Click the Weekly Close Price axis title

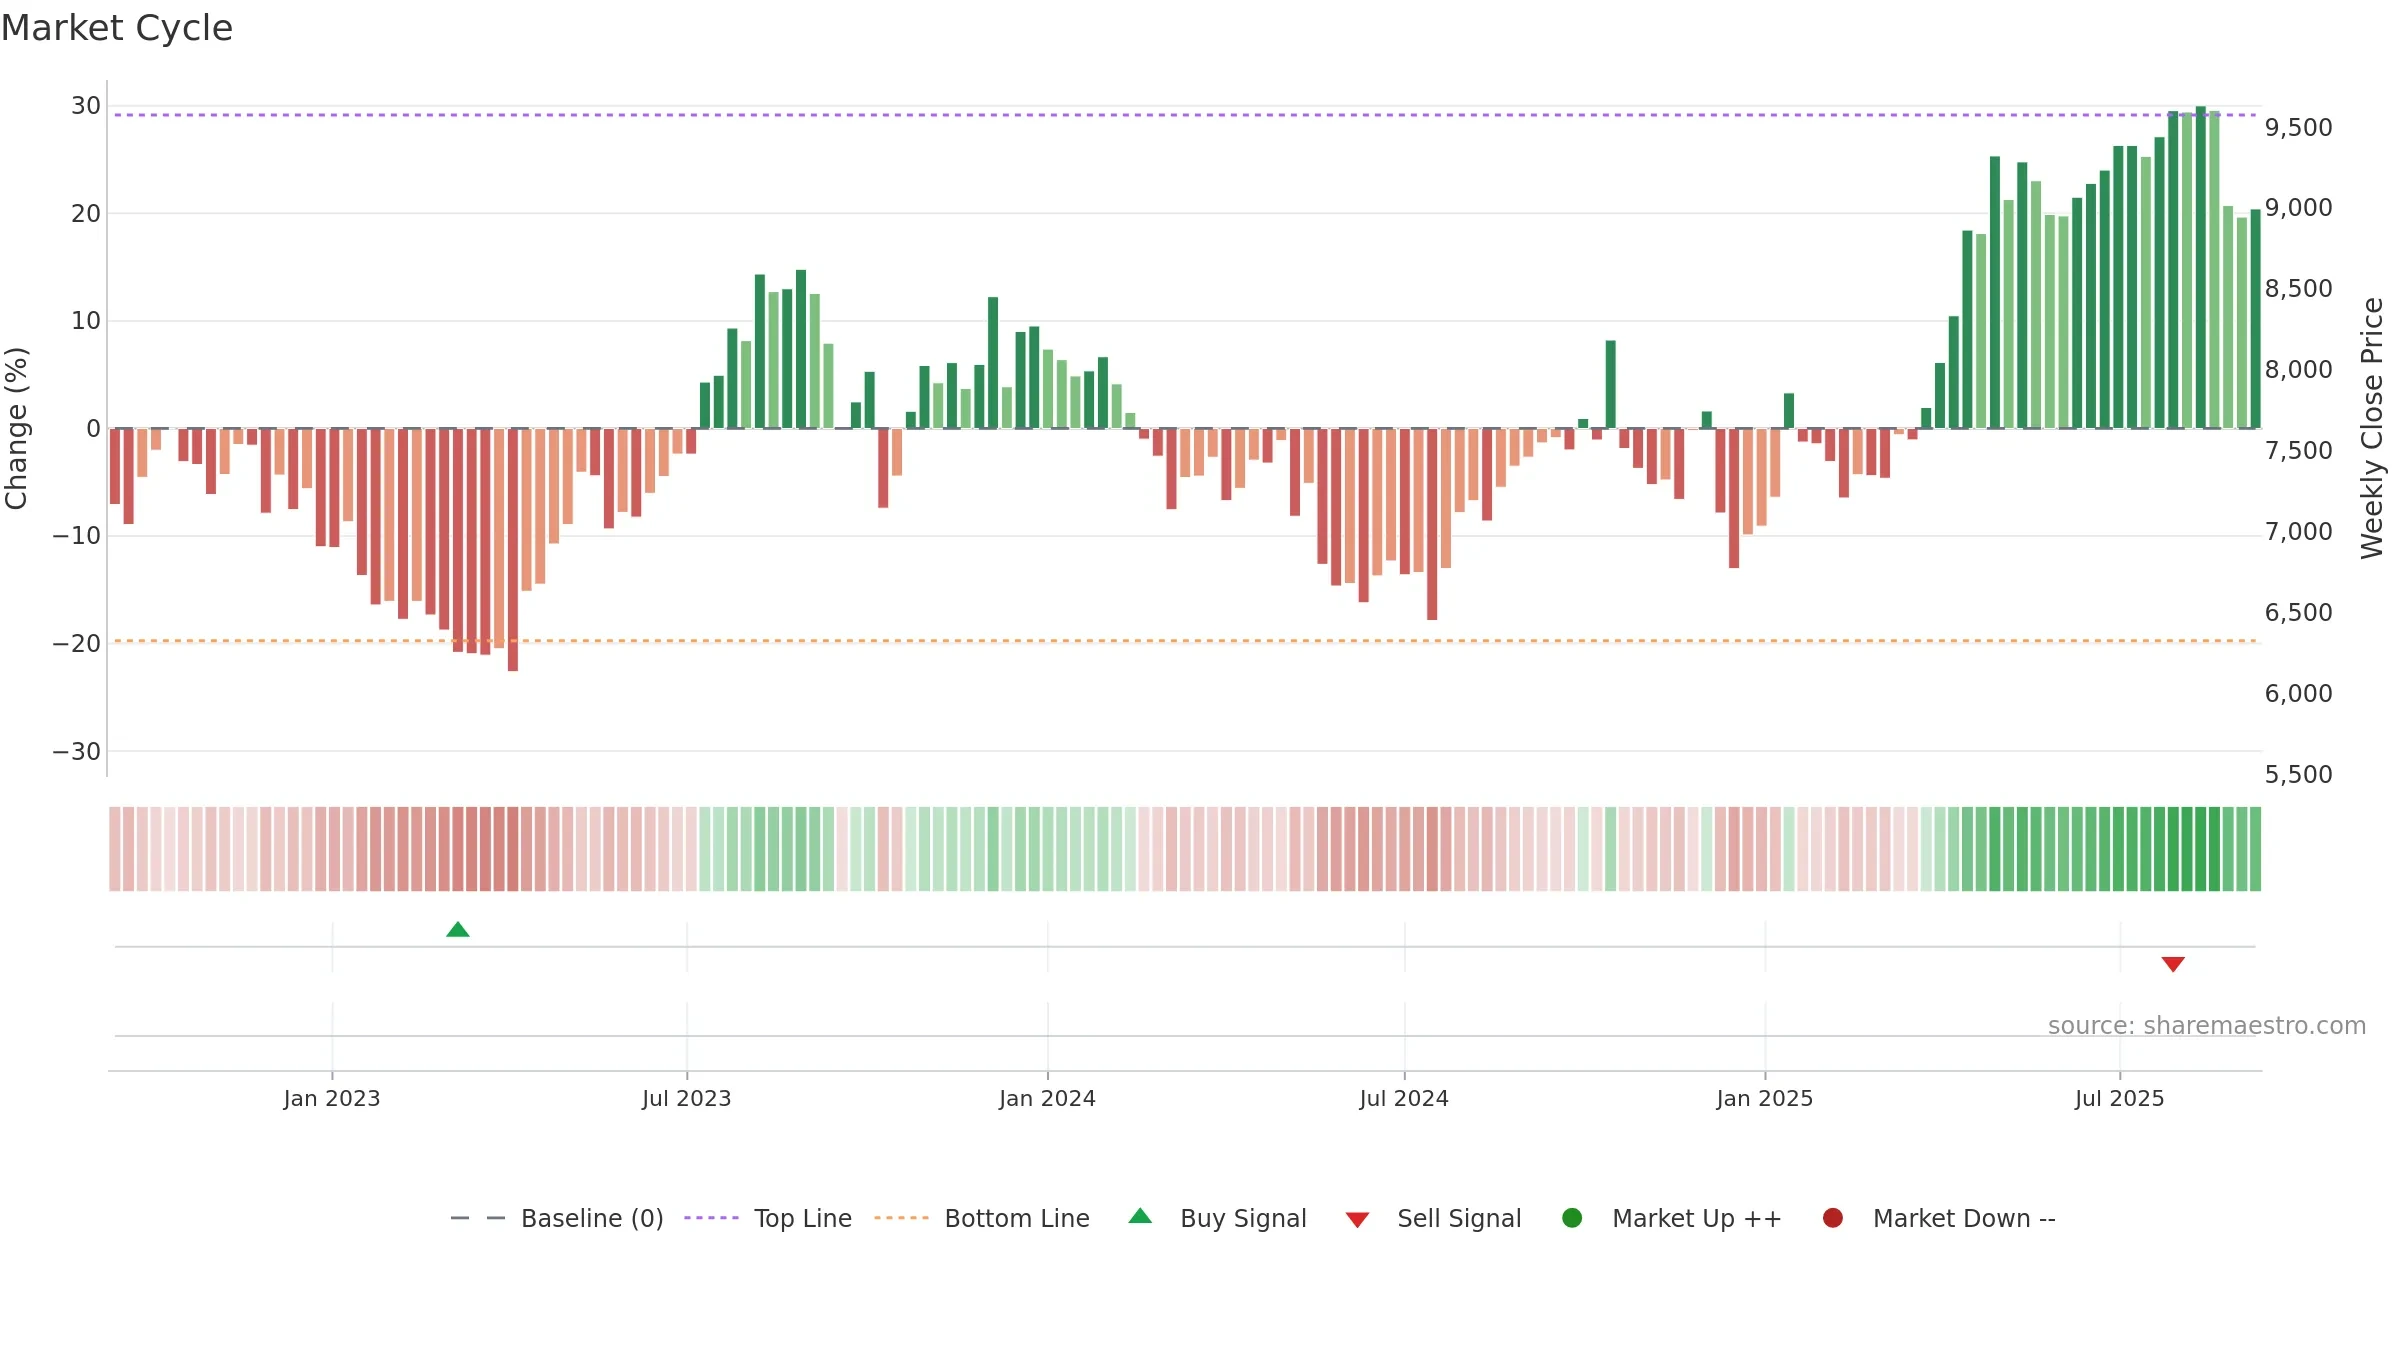[x=2372, y=428]
